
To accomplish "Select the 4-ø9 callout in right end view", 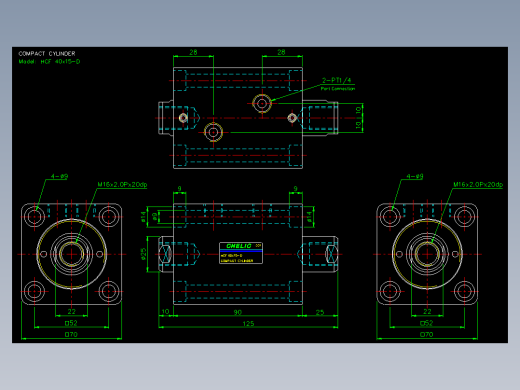I will pyautogui.click(x=415, y=176).
